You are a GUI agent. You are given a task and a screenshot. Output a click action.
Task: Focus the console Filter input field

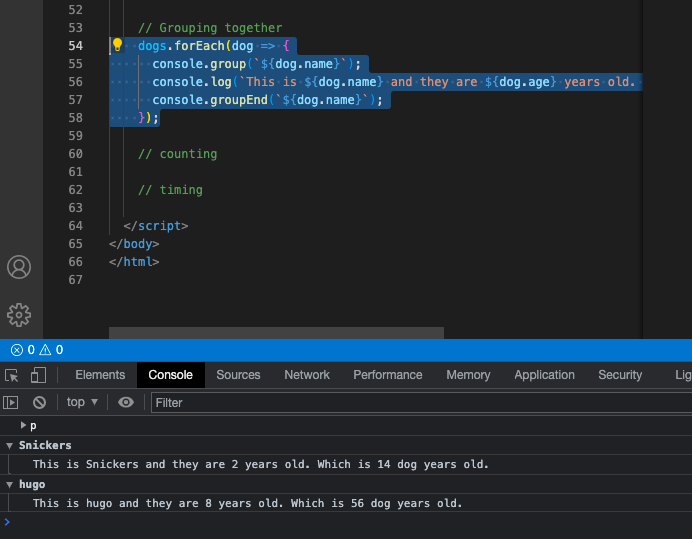point(421,403)
